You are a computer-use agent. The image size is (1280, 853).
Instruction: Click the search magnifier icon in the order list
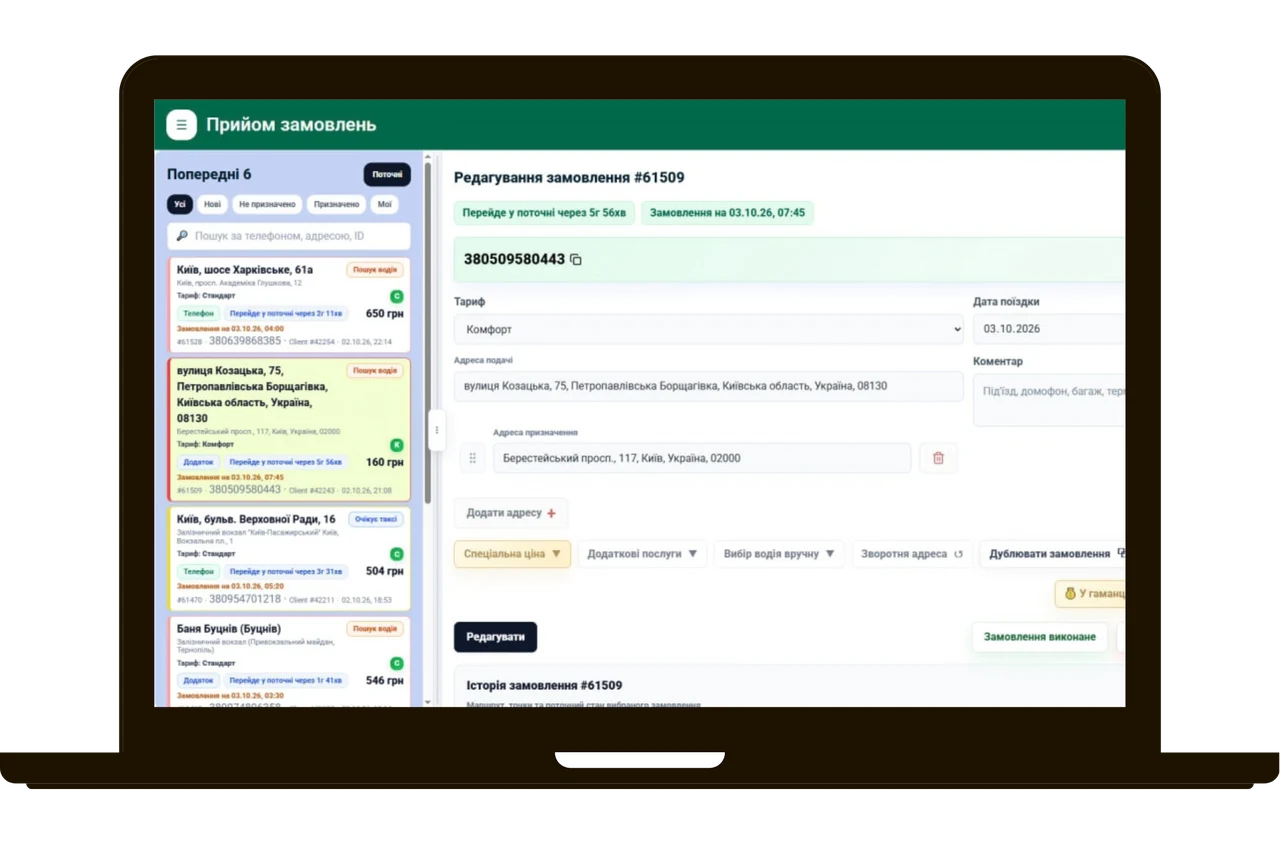click(x=182, y=236)
